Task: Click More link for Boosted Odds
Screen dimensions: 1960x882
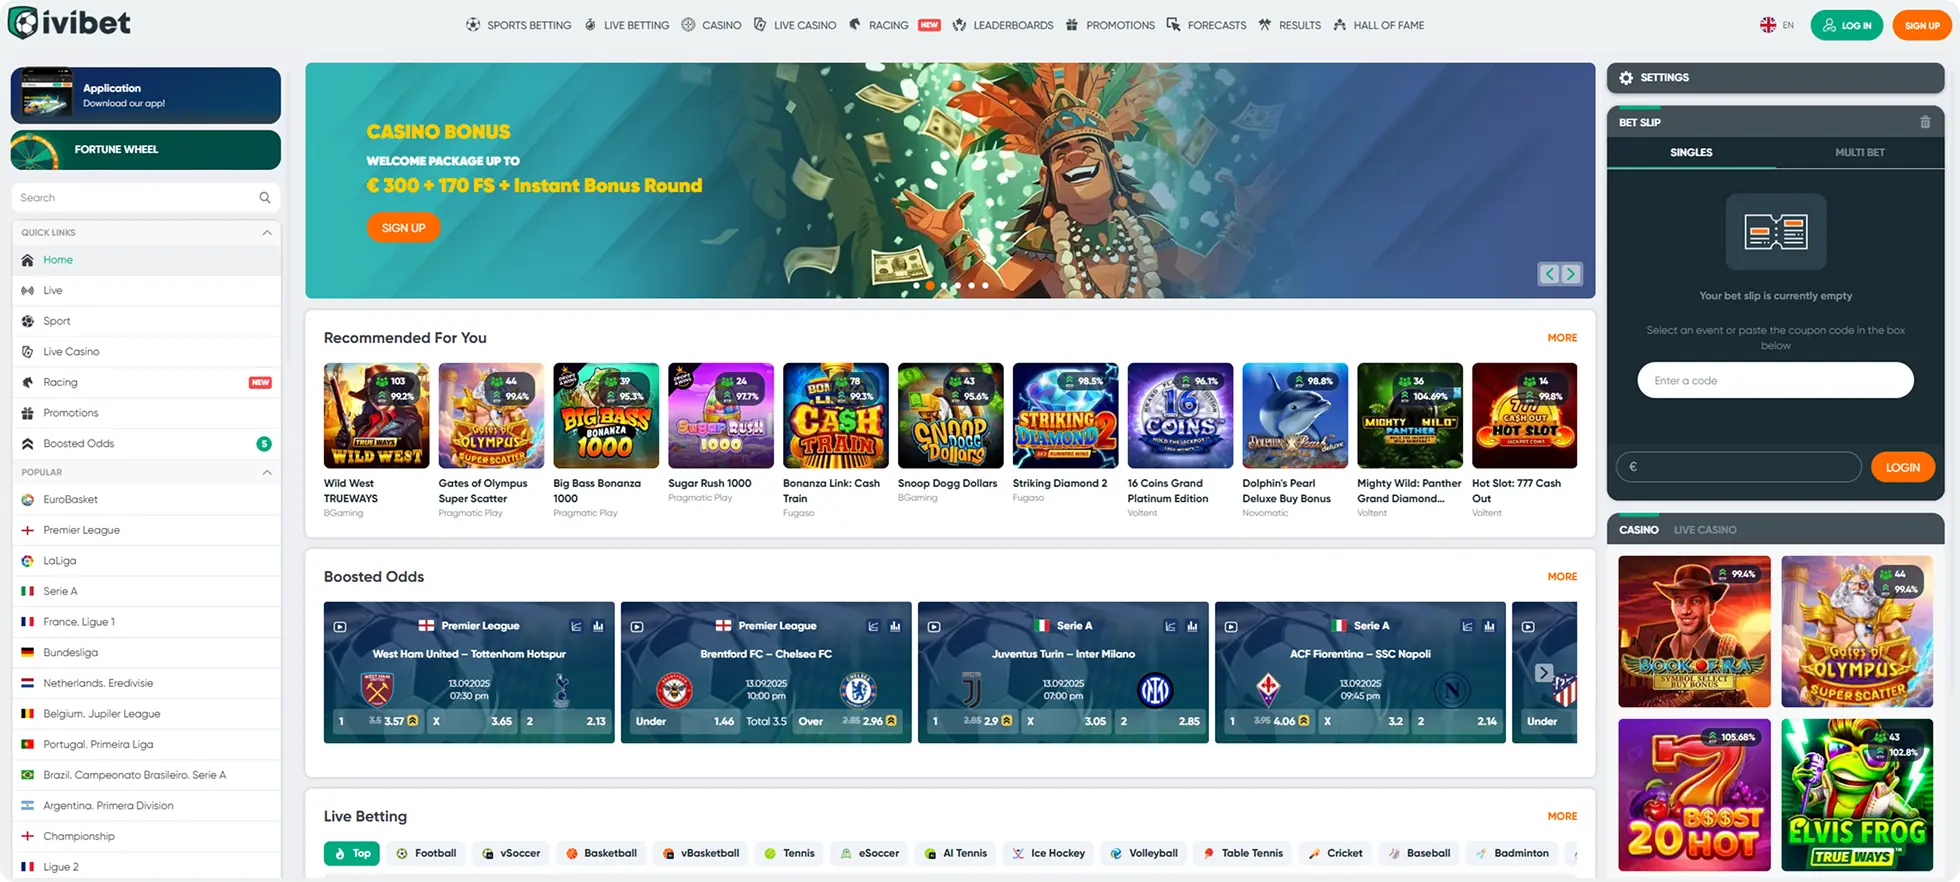Action: coord(1562,577)
